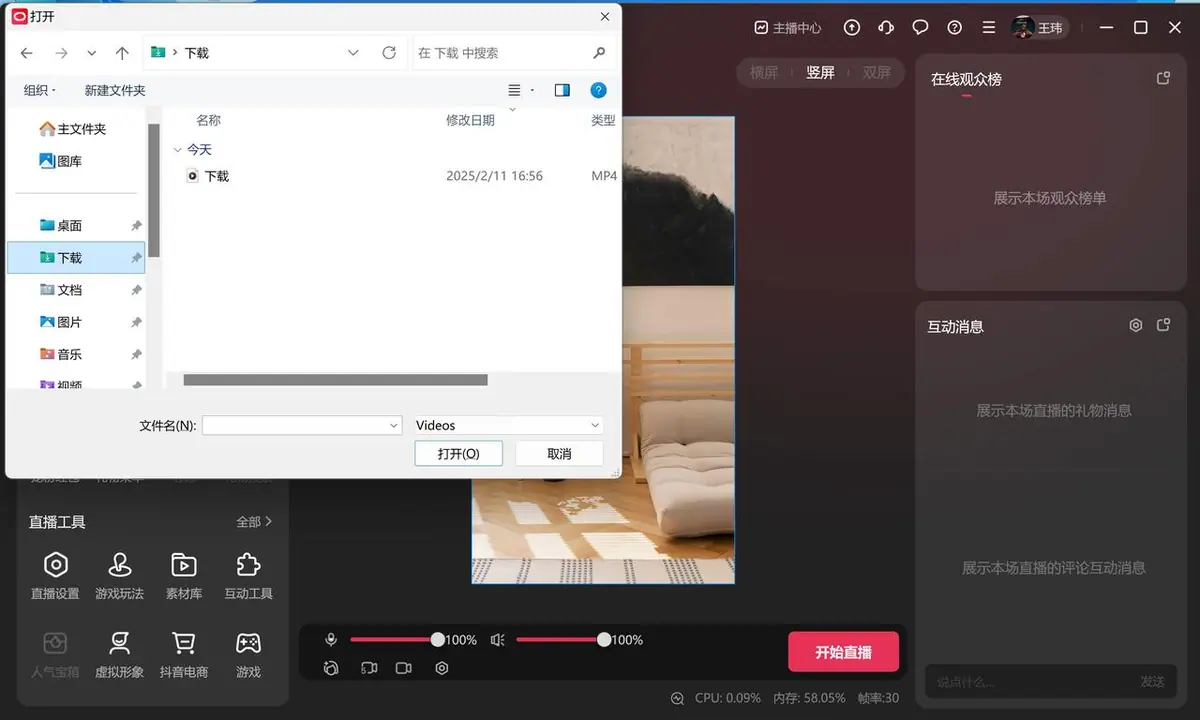Click screen cast icon in bottom bar
The image size is (1200, 720).
click(369, 668)
